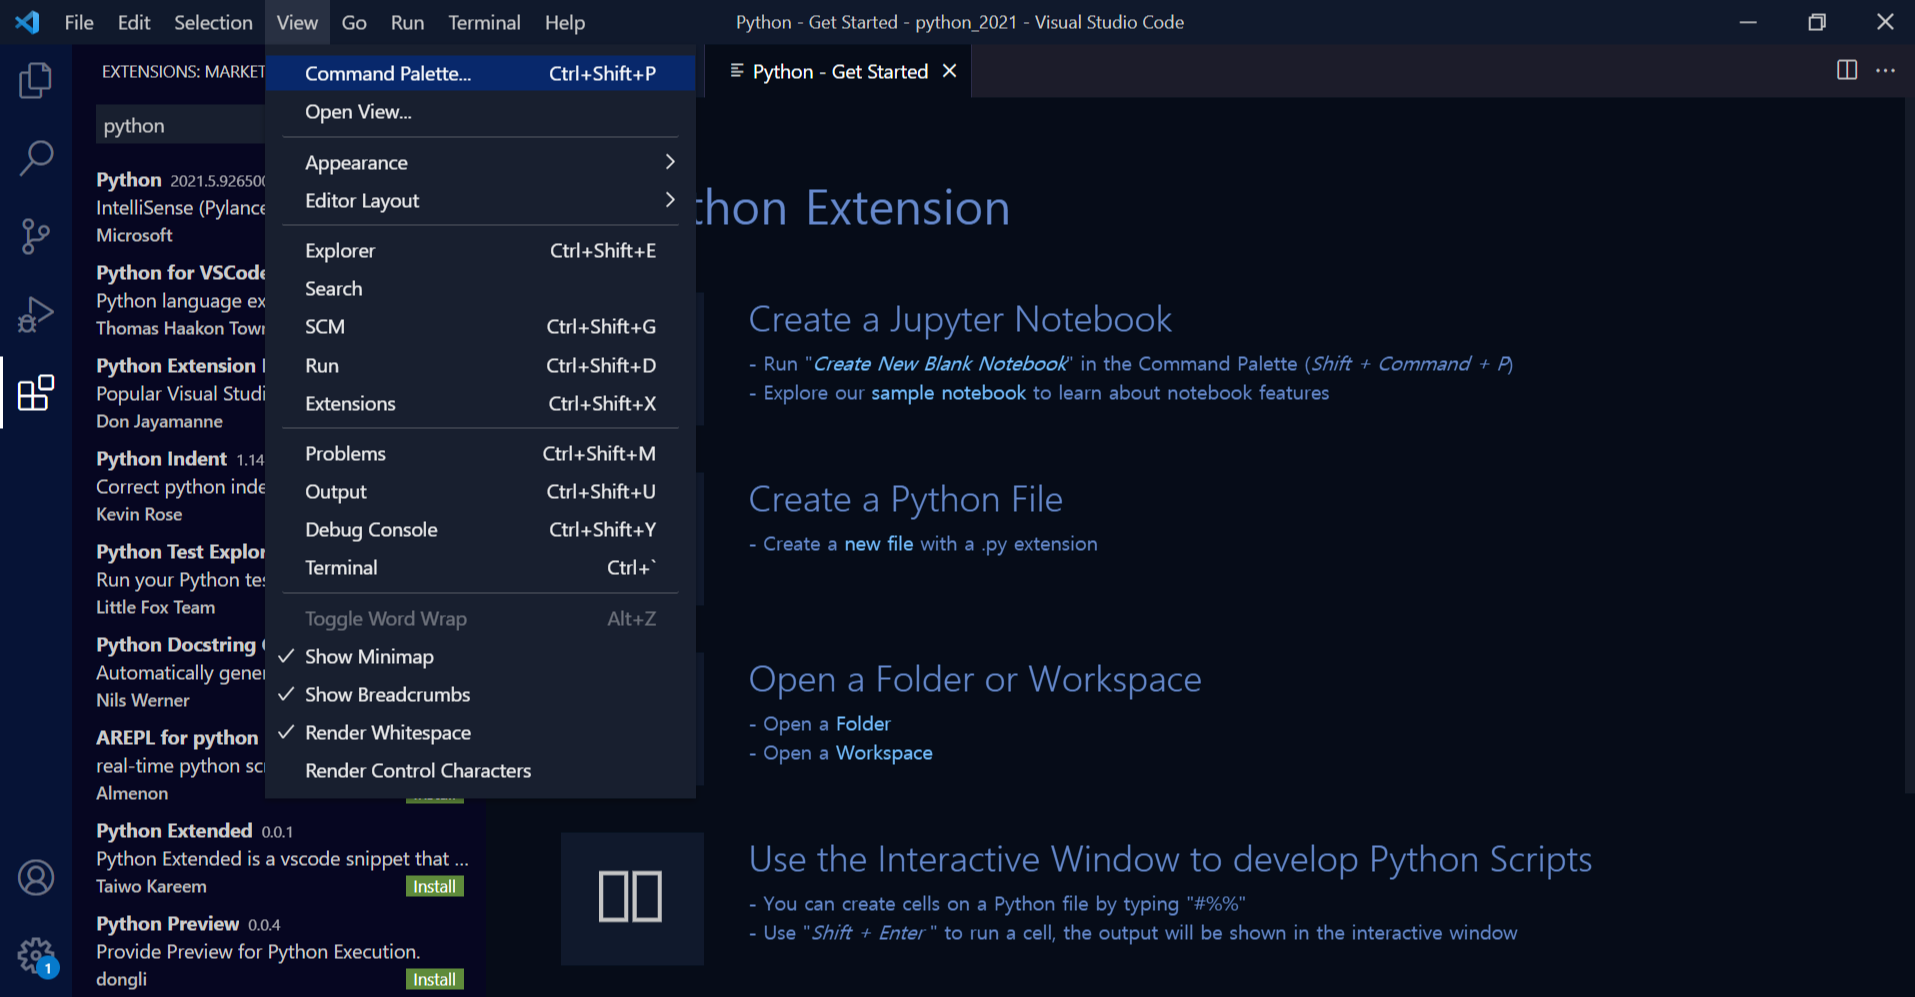
Task: Click 'Create a Jupyter Notebook' heading
Action: click(x=960, y=320)
